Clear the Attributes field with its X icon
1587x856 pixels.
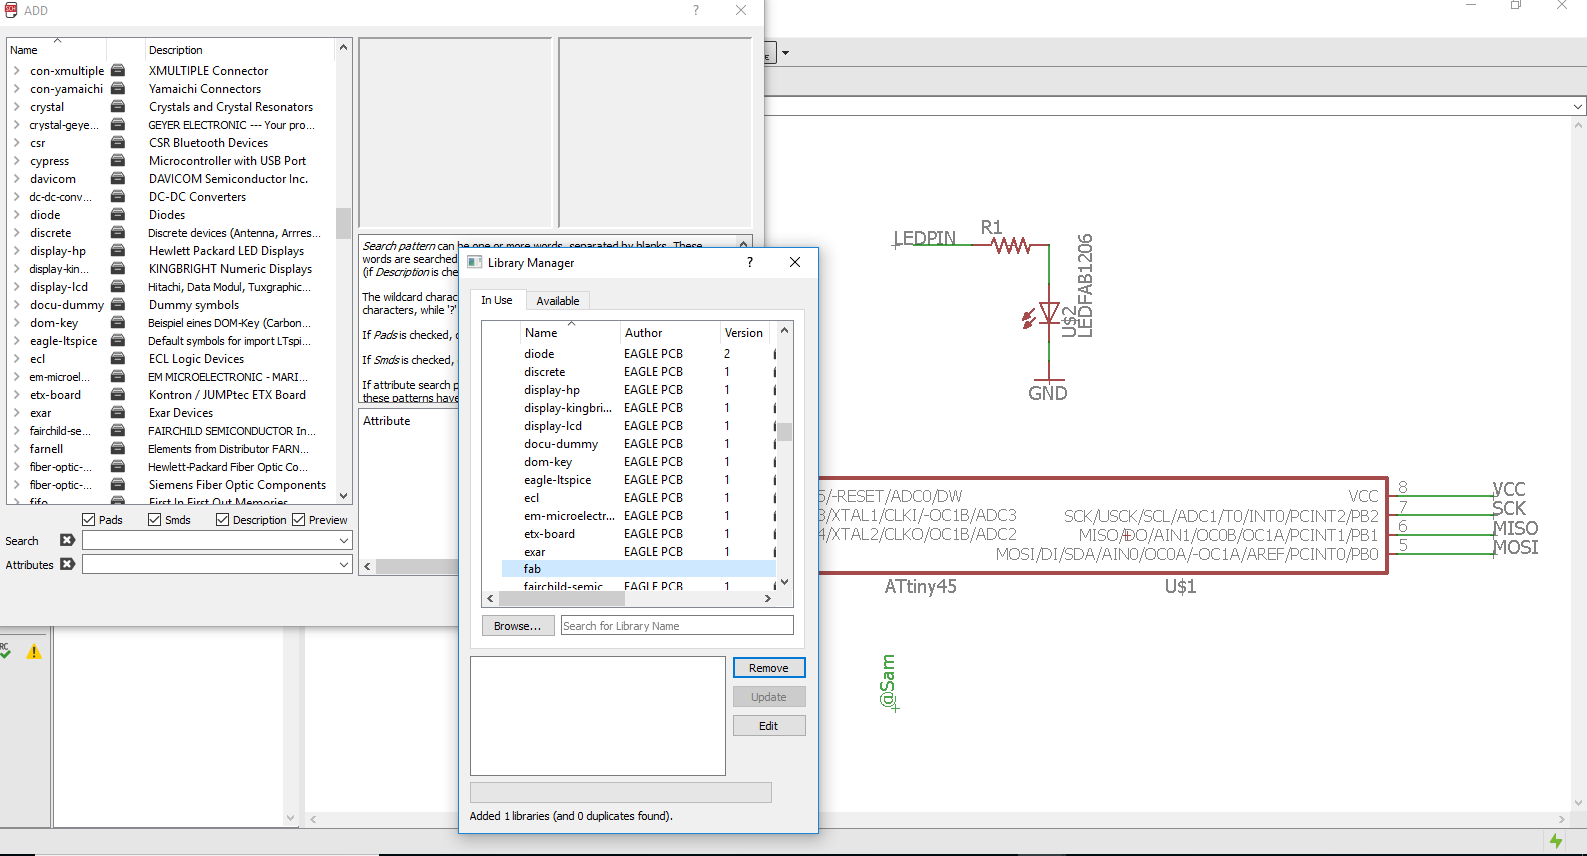pyautogui.click(x=67, y=564)
